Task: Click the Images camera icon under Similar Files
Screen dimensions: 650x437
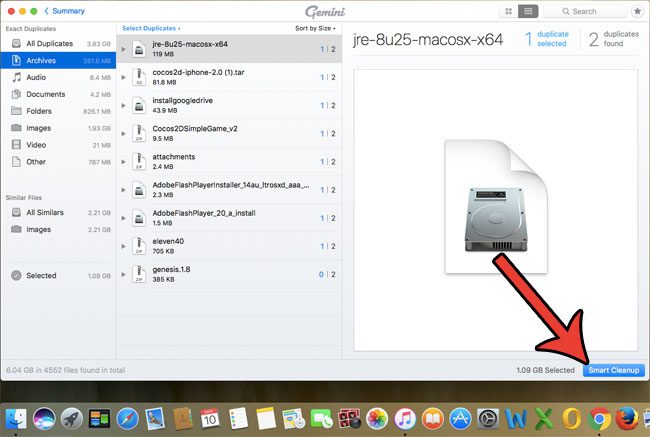Action: pyautogui.click(x=16, y=229)
